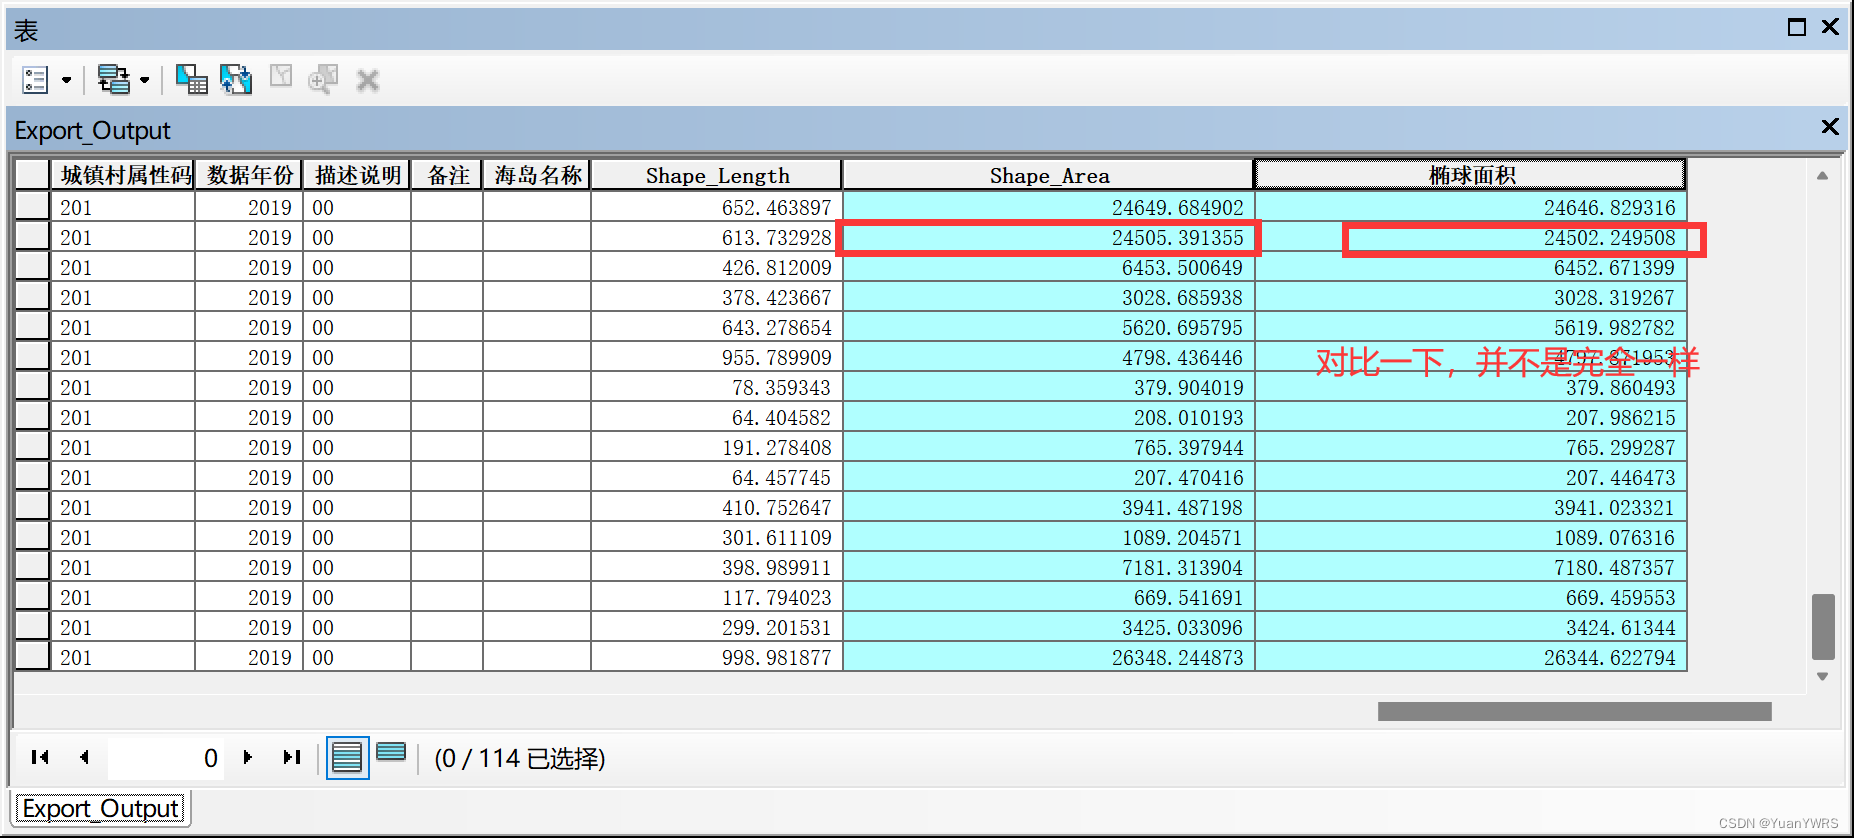The width and height of the screenshot is (1854, 838).
Task: Click the Select By Attributes icon
Action: [x=191, y=80]
